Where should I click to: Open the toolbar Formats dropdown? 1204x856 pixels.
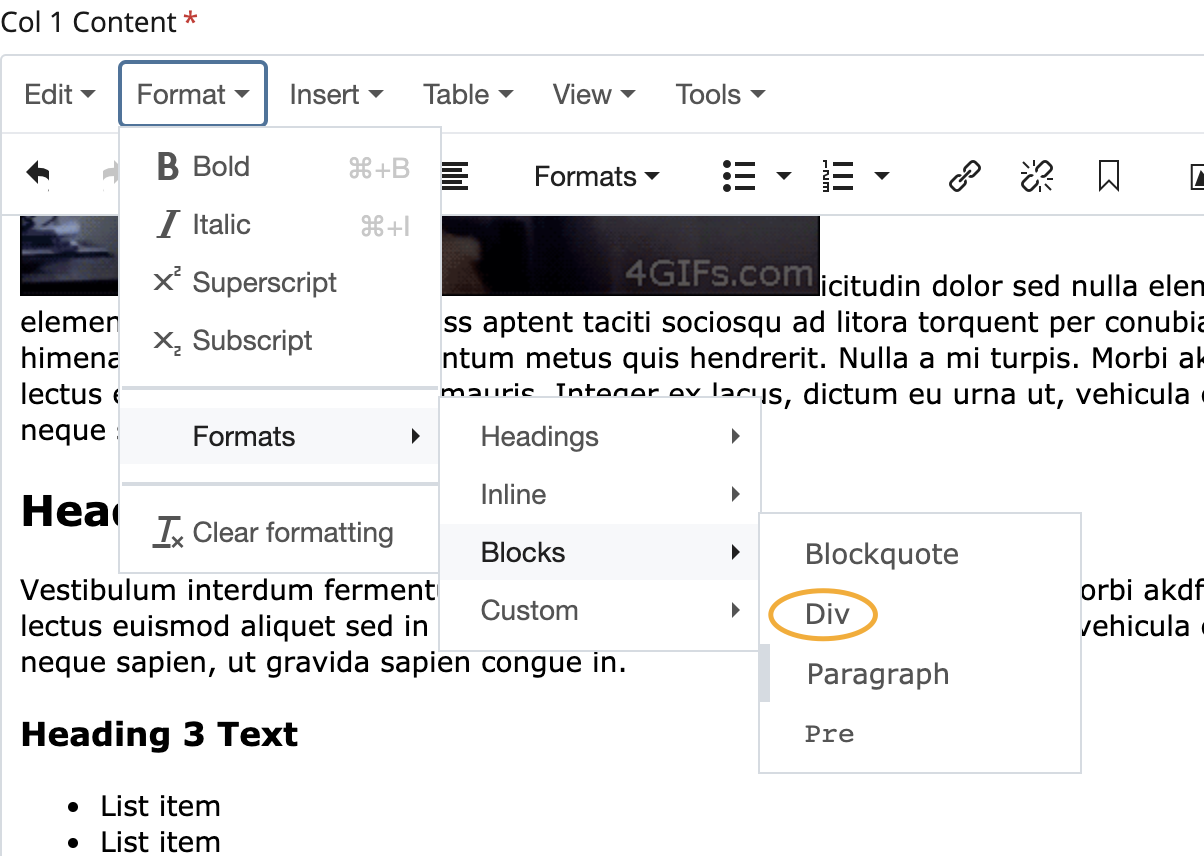tap(597, 177)
